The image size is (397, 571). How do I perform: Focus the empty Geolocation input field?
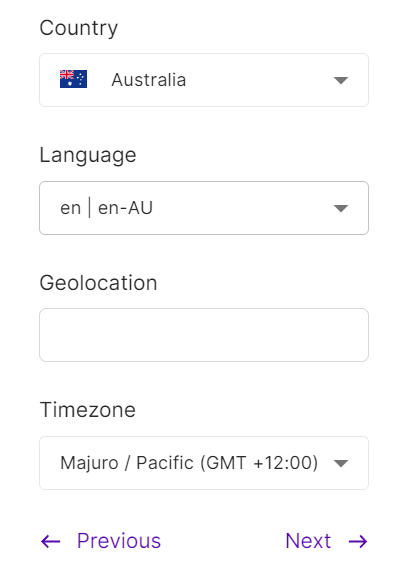[x=204, y=335]
